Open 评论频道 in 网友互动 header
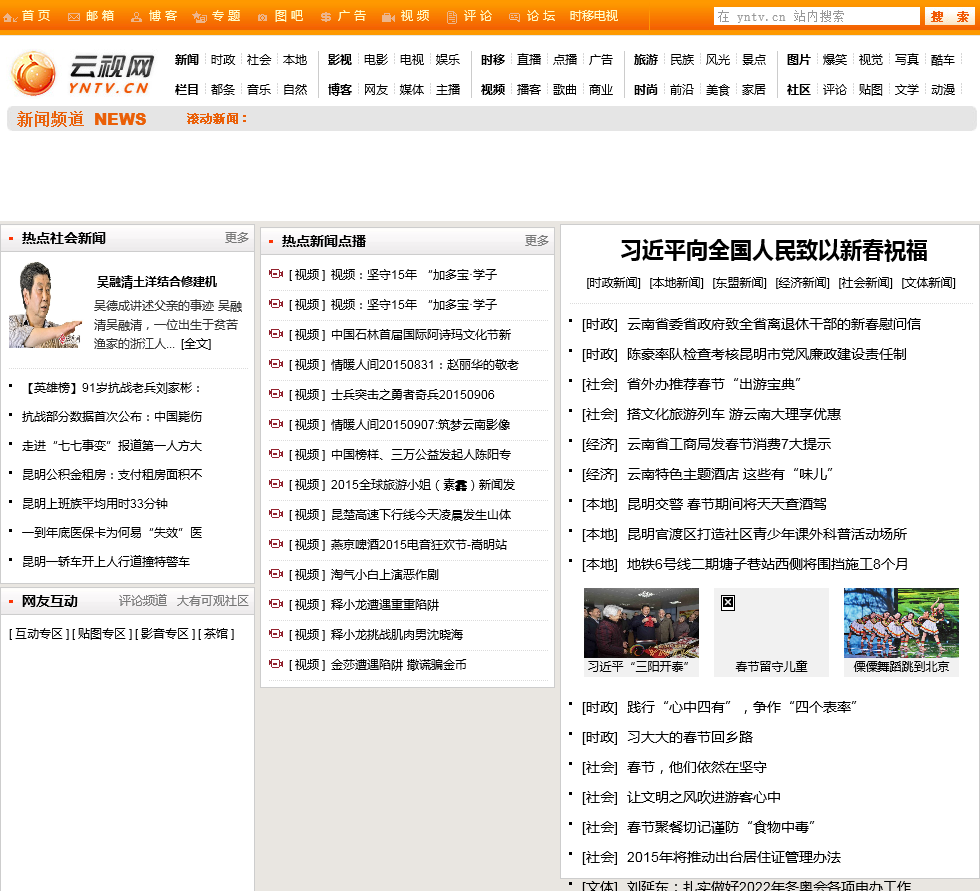980x891 pixels. tap(143, 601)
